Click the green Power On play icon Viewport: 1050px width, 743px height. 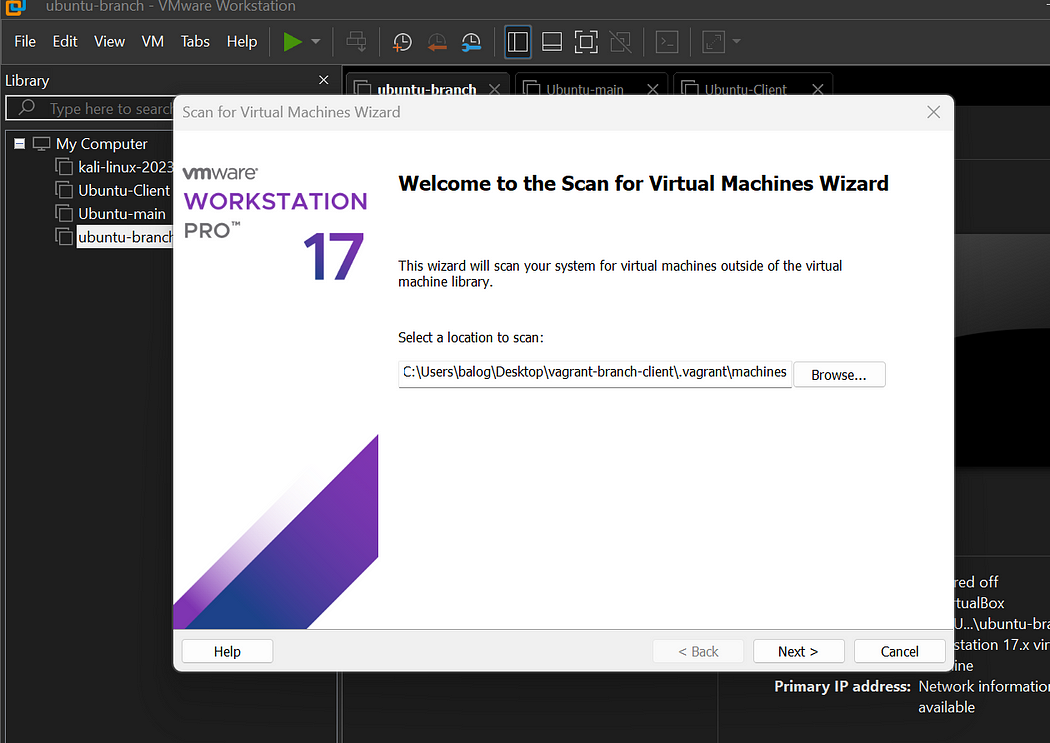click(292, 42)
